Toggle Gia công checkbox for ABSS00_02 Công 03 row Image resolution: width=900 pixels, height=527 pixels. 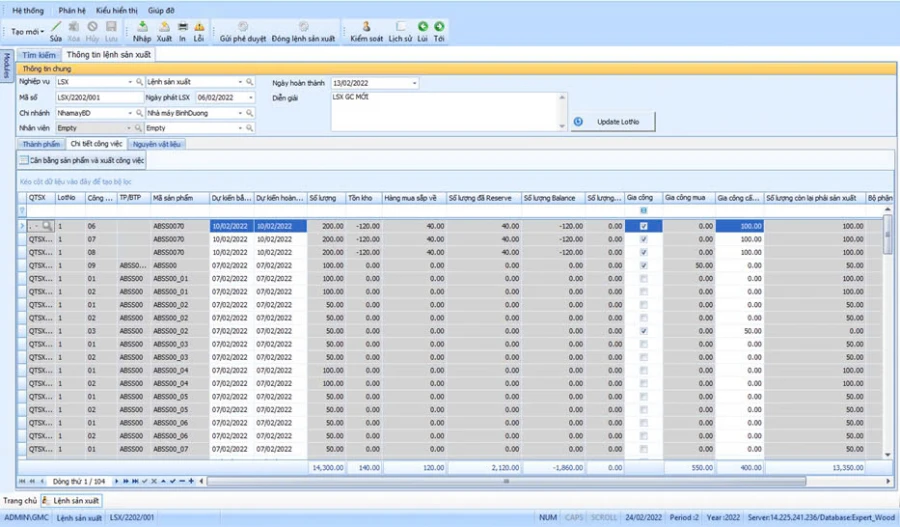pos(643,331)
